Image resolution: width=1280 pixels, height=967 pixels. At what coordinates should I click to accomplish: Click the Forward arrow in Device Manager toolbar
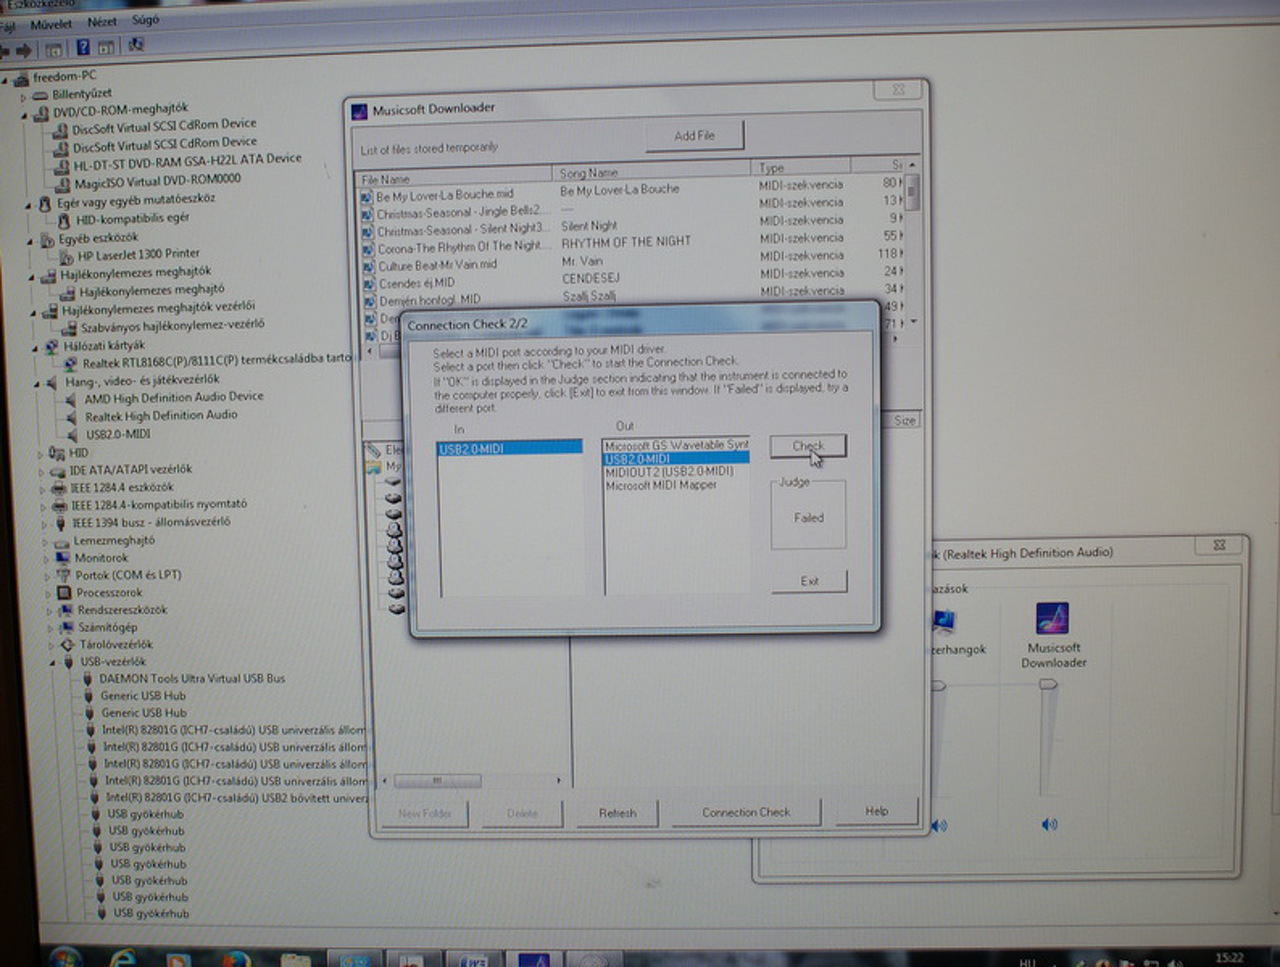coord(25,49)
